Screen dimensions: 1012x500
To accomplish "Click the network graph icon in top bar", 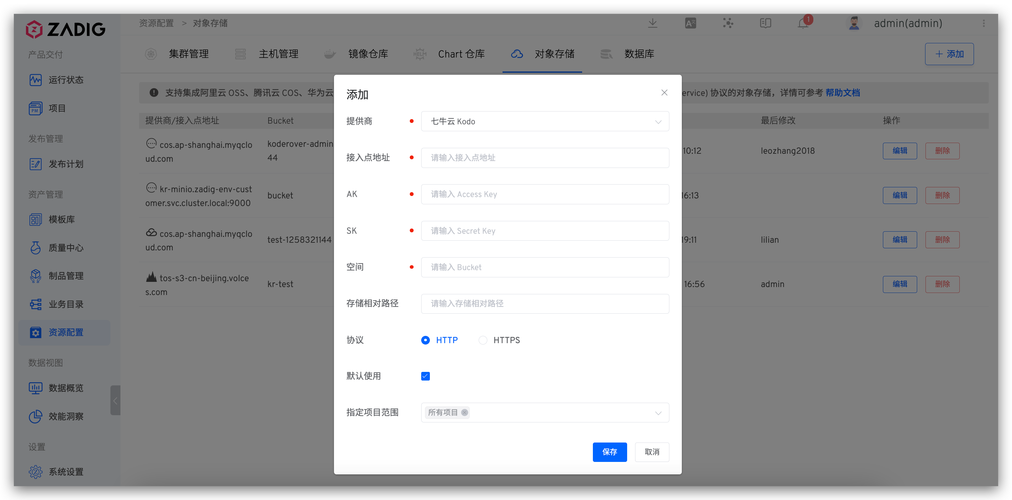I will point(728,23).
